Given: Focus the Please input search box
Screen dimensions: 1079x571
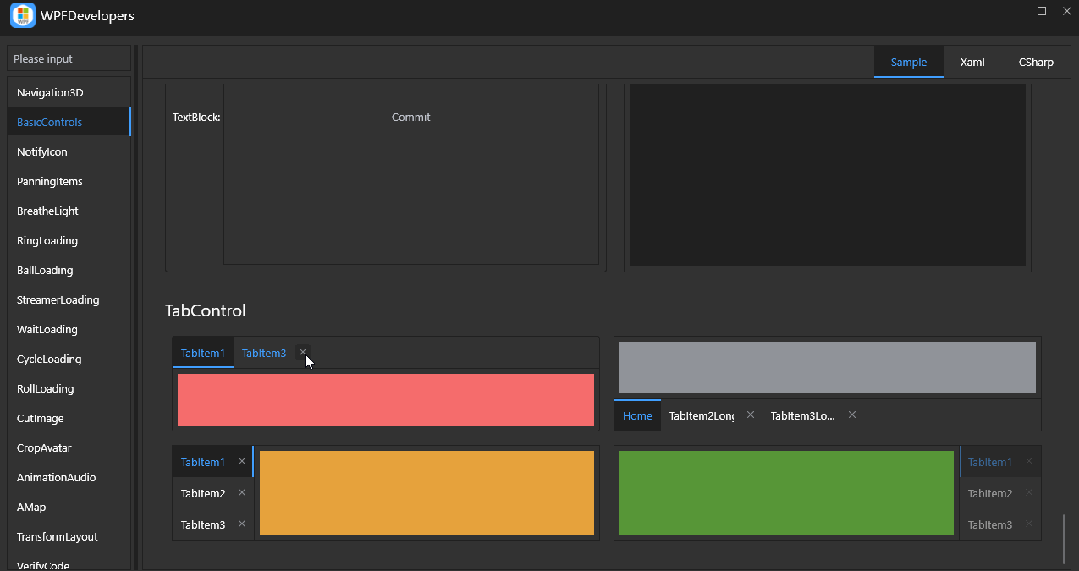Looking at the screenshot, I should (x=69, y=59).
